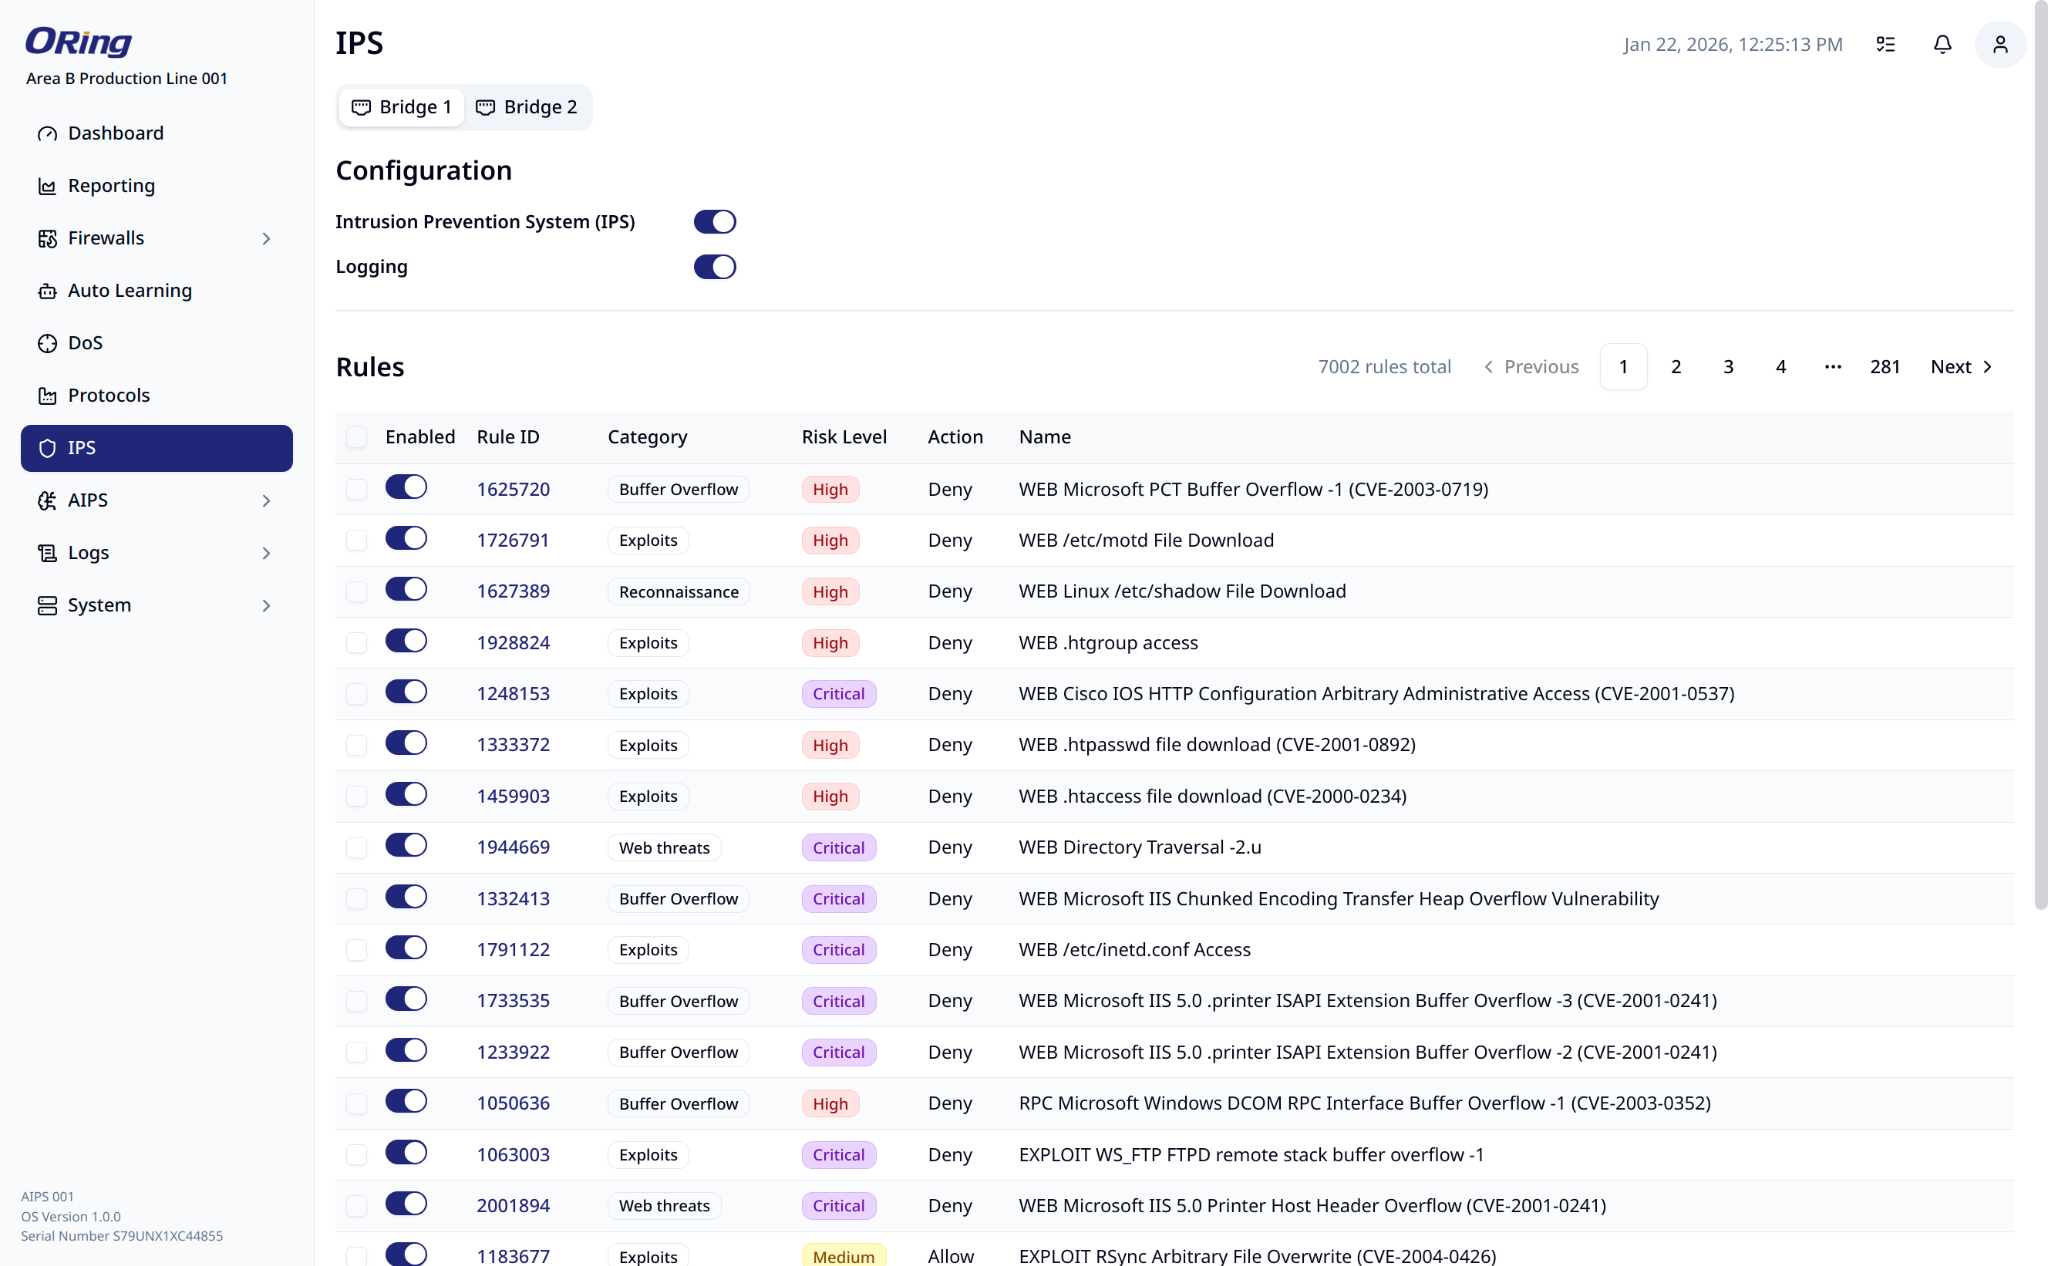Expand the Firewalls submenu chevron
Viewport: 2048px width, 1266px height.
(266, 238)
